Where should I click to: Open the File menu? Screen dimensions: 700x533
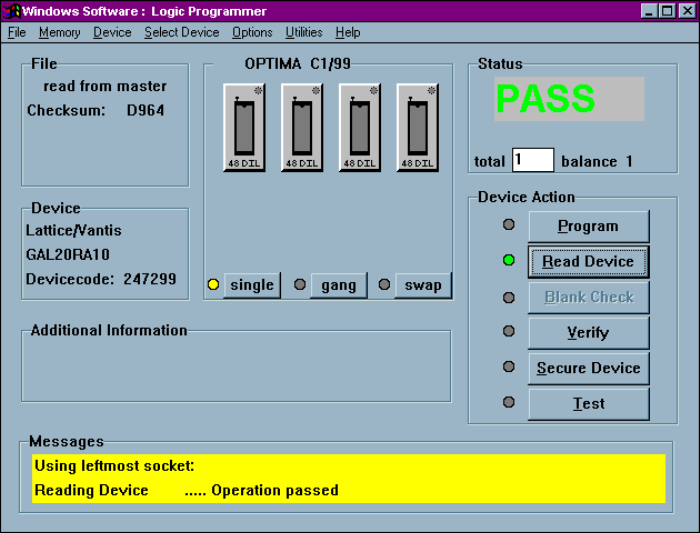point(17,32)
